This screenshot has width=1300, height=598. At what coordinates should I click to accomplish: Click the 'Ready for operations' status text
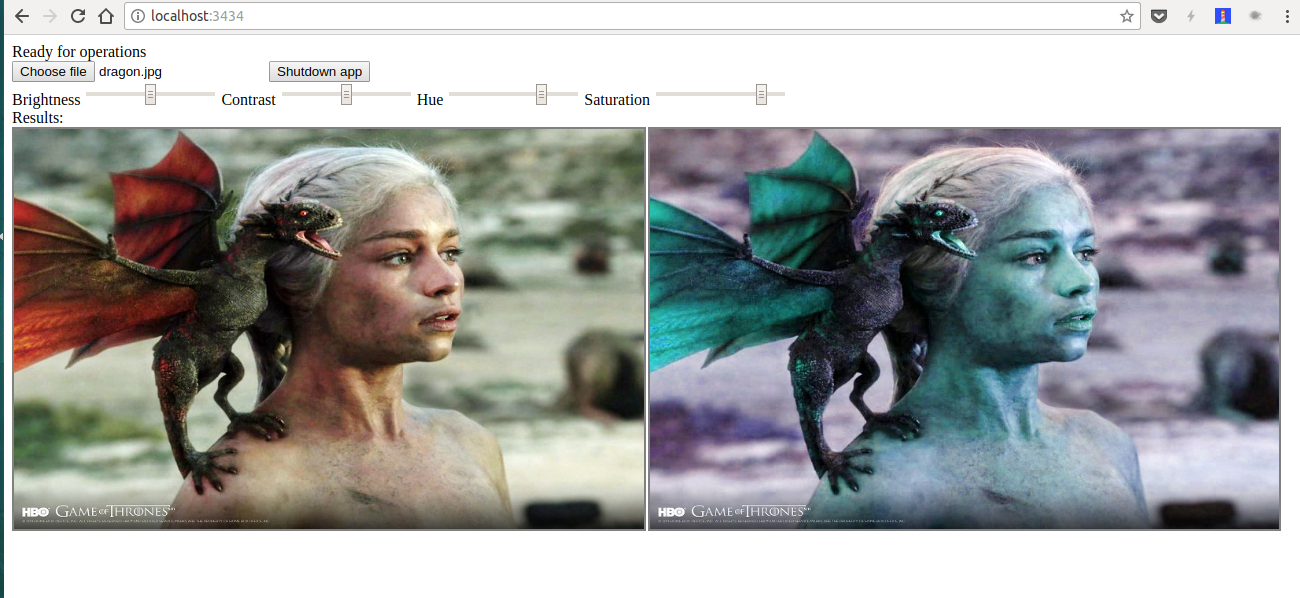pos(79,52)
